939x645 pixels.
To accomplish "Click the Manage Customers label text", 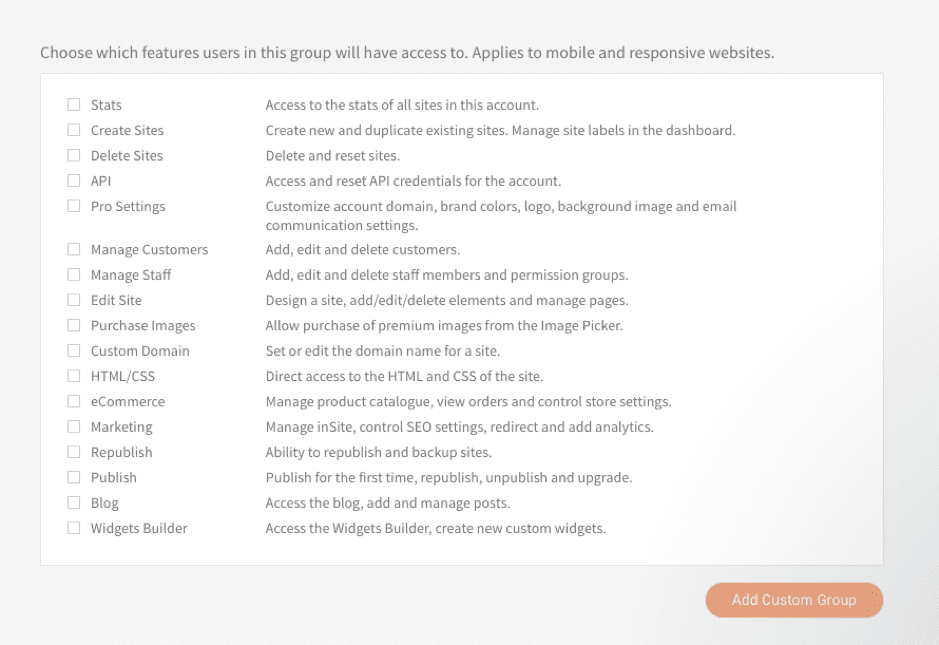I will coord(149,249).
